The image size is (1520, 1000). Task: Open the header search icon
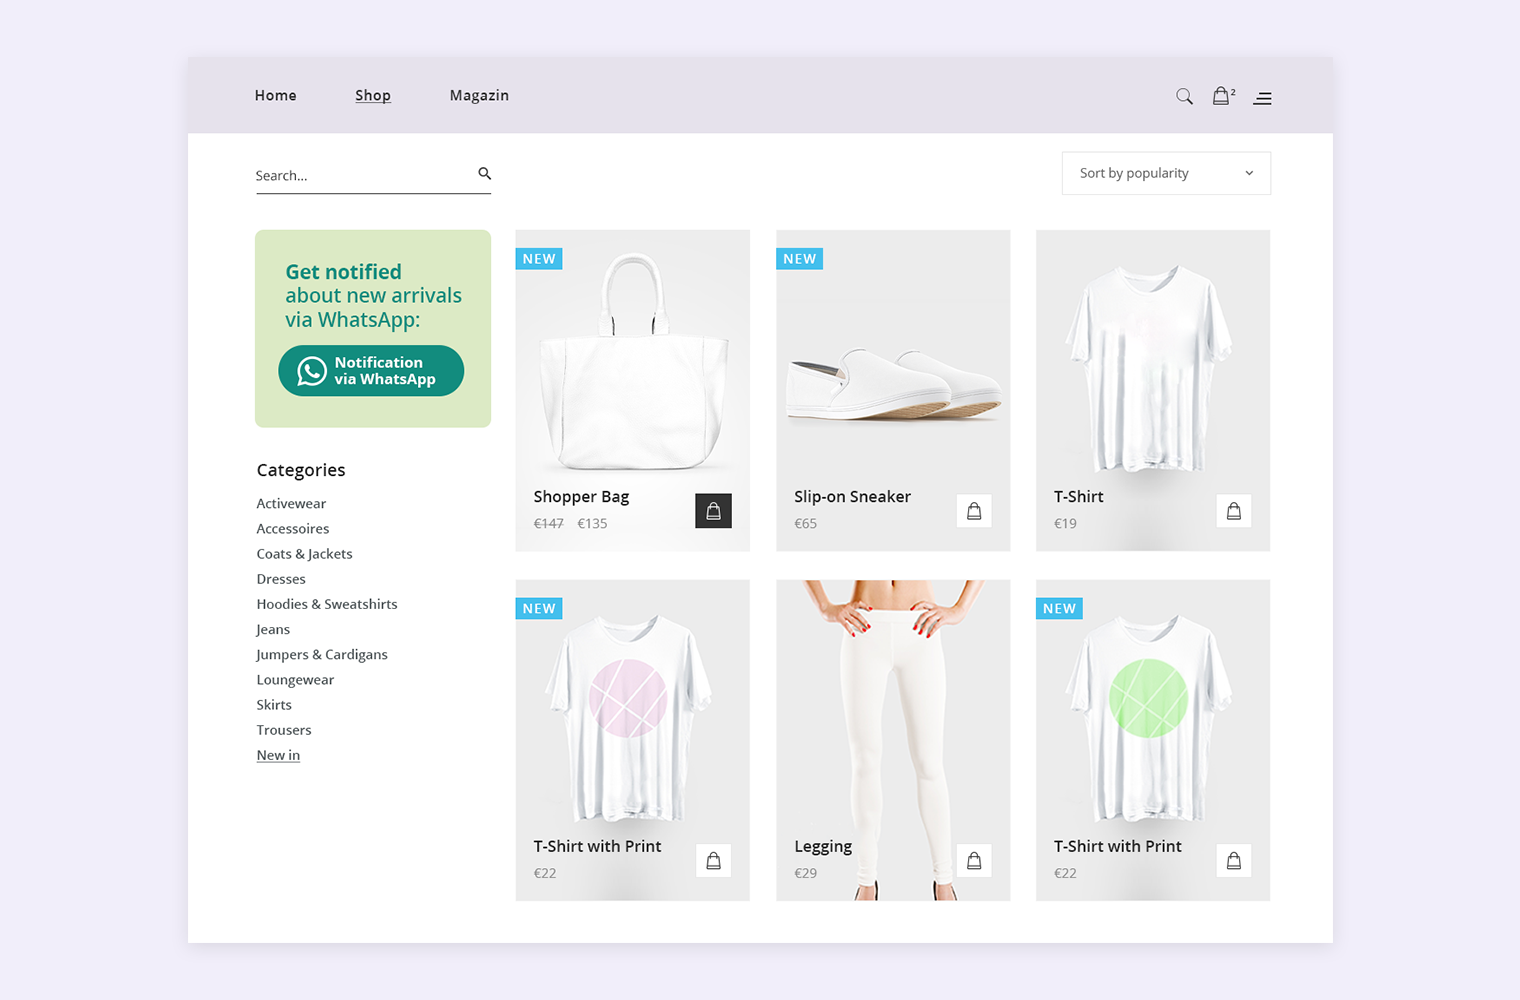(x=1184, y=96)
